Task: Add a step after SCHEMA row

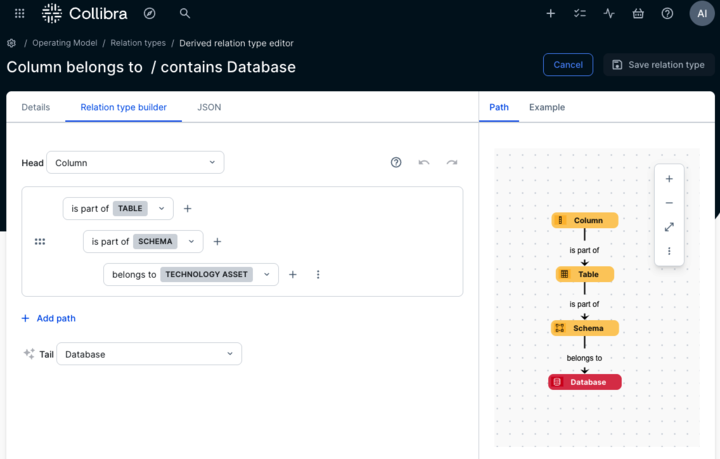Action: point(217,241)
